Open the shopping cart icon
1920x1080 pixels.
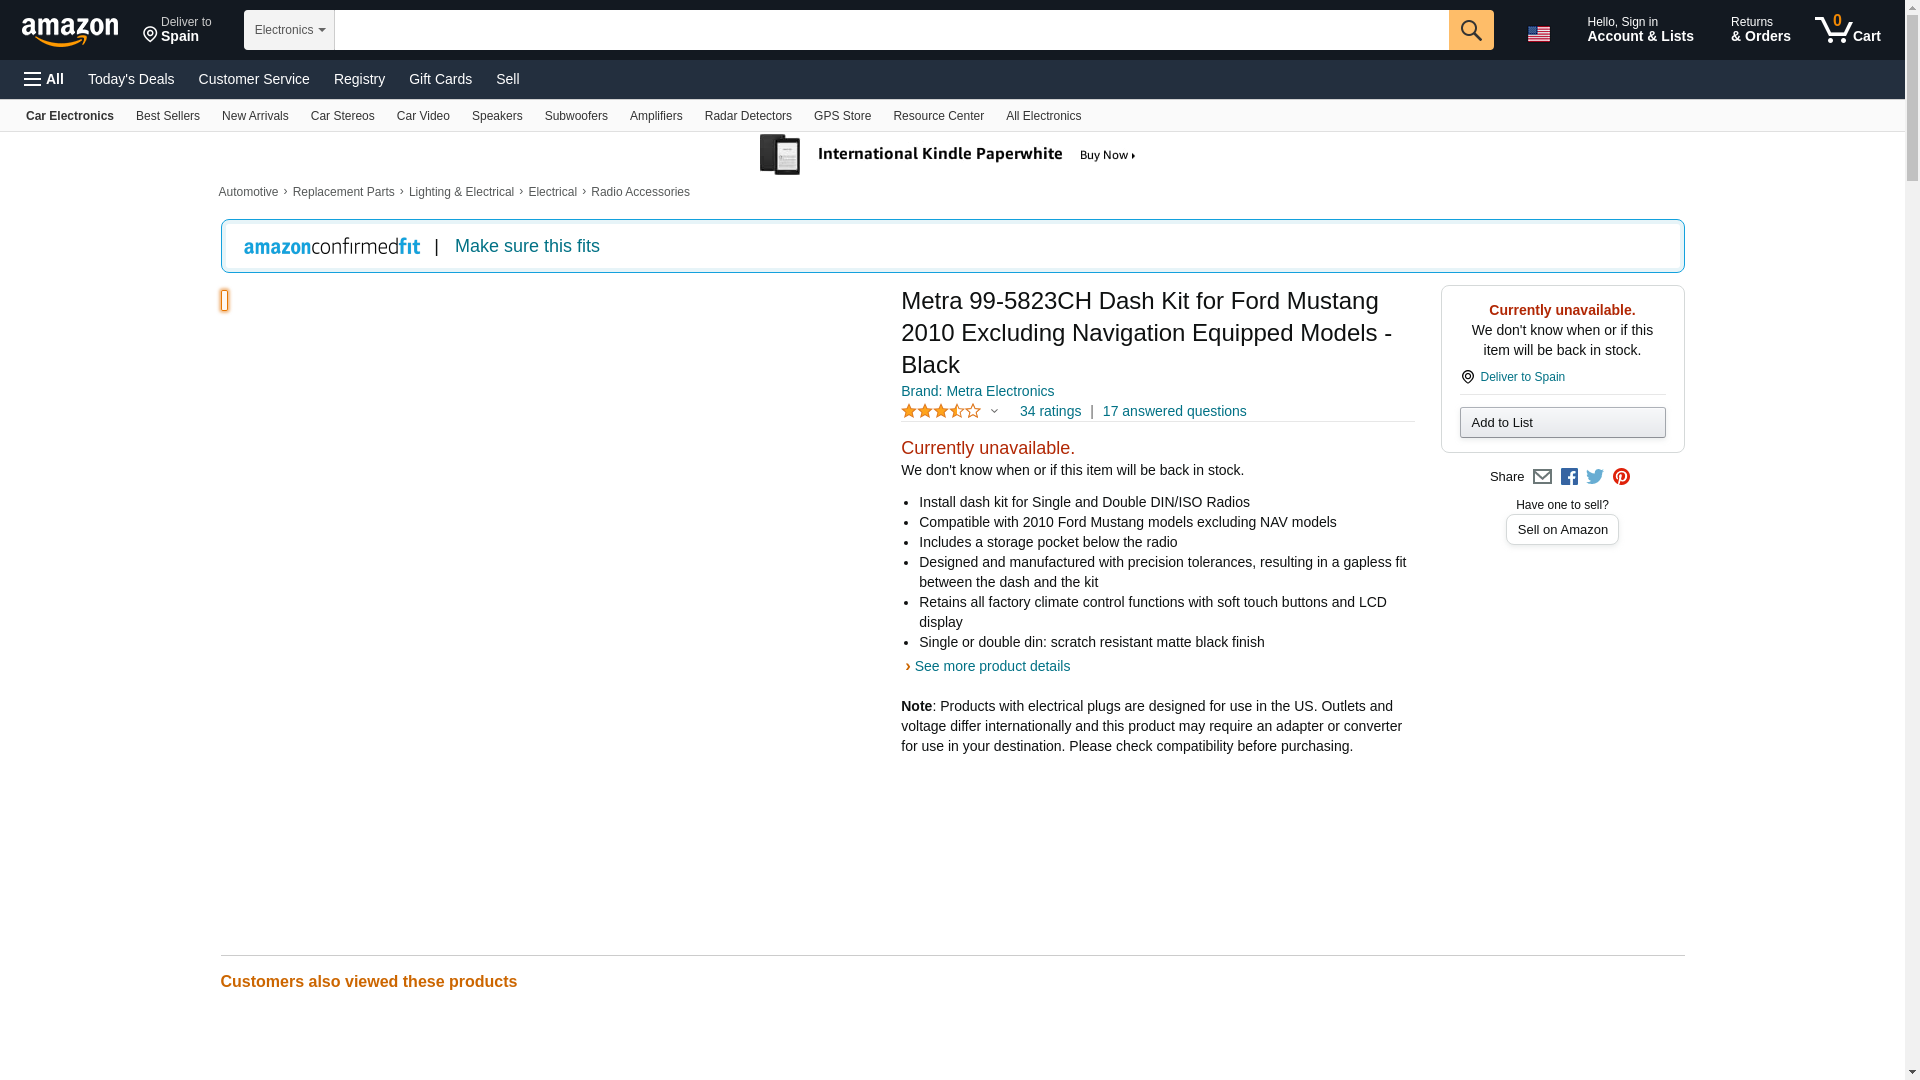tap(1847, 30)
